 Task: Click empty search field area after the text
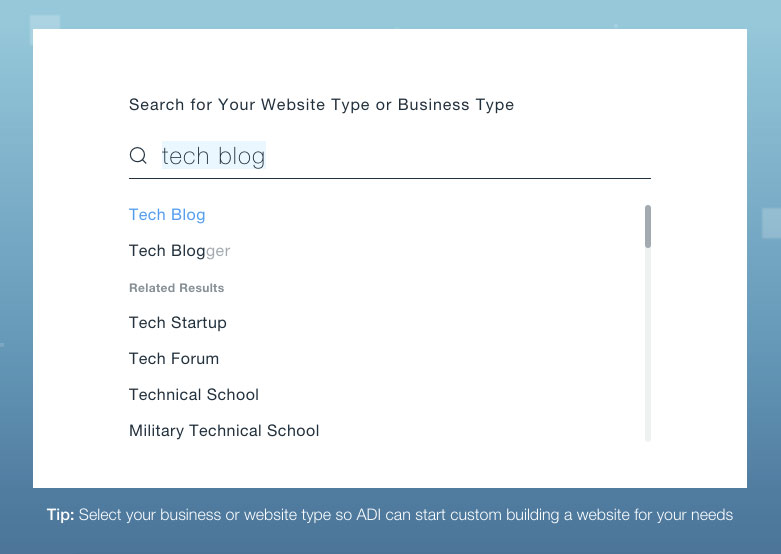click(x=458, y=155)
